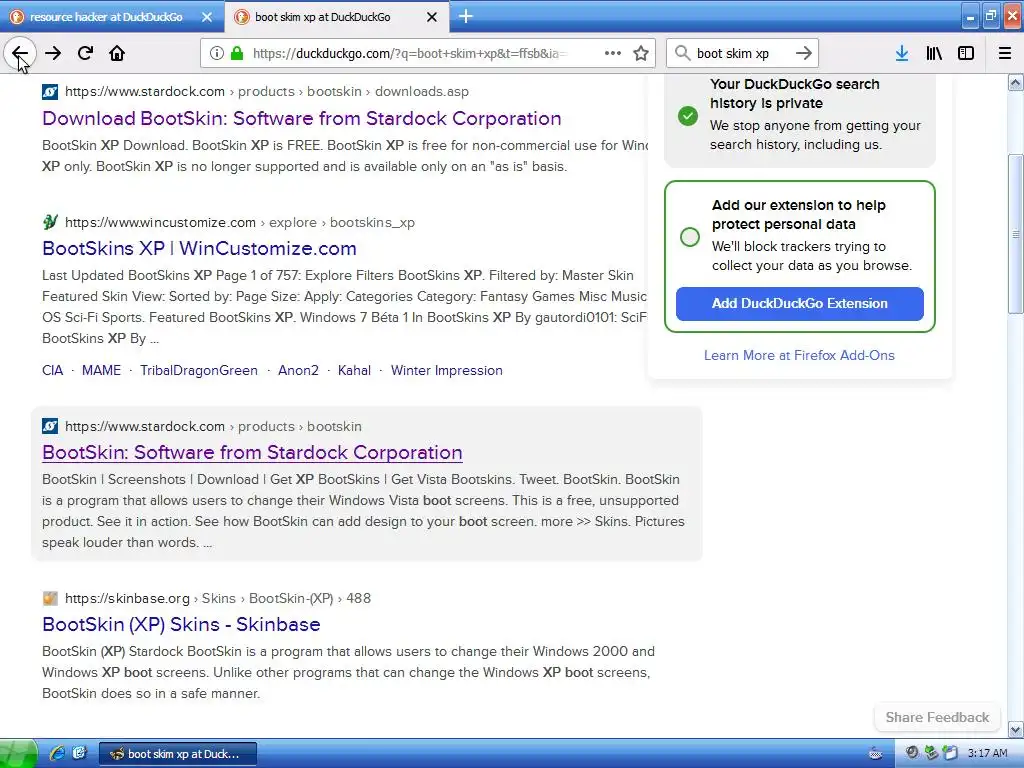Reload the current page
Image resolution: width=1024 pixels, height=768 pixels.
pyautogui.click(x=85, y=53)
